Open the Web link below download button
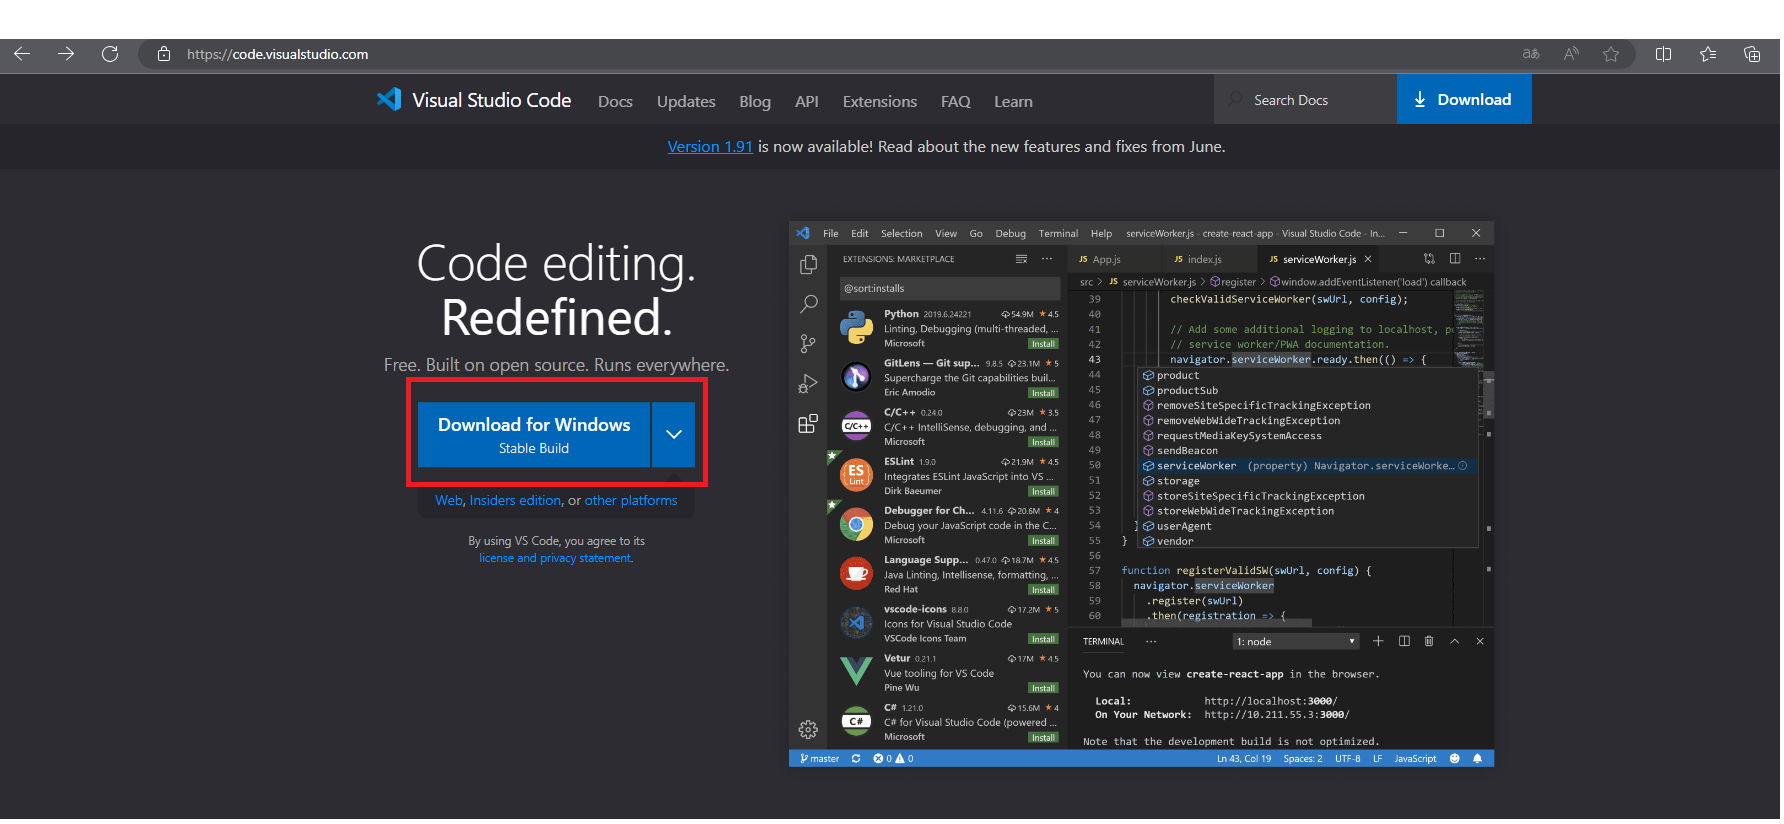The image size is (1784, 824). point(448,501)
